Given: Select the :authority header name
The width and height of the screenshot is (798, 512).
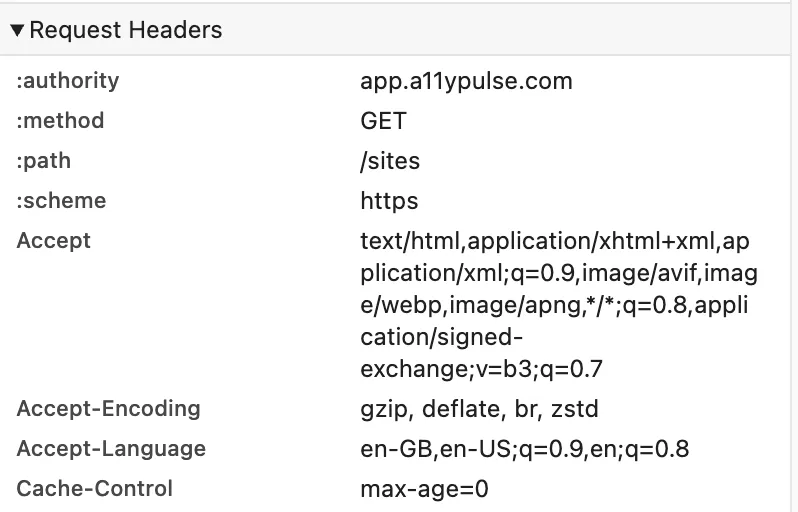Looking at the screenshot, I should [68, 81].
